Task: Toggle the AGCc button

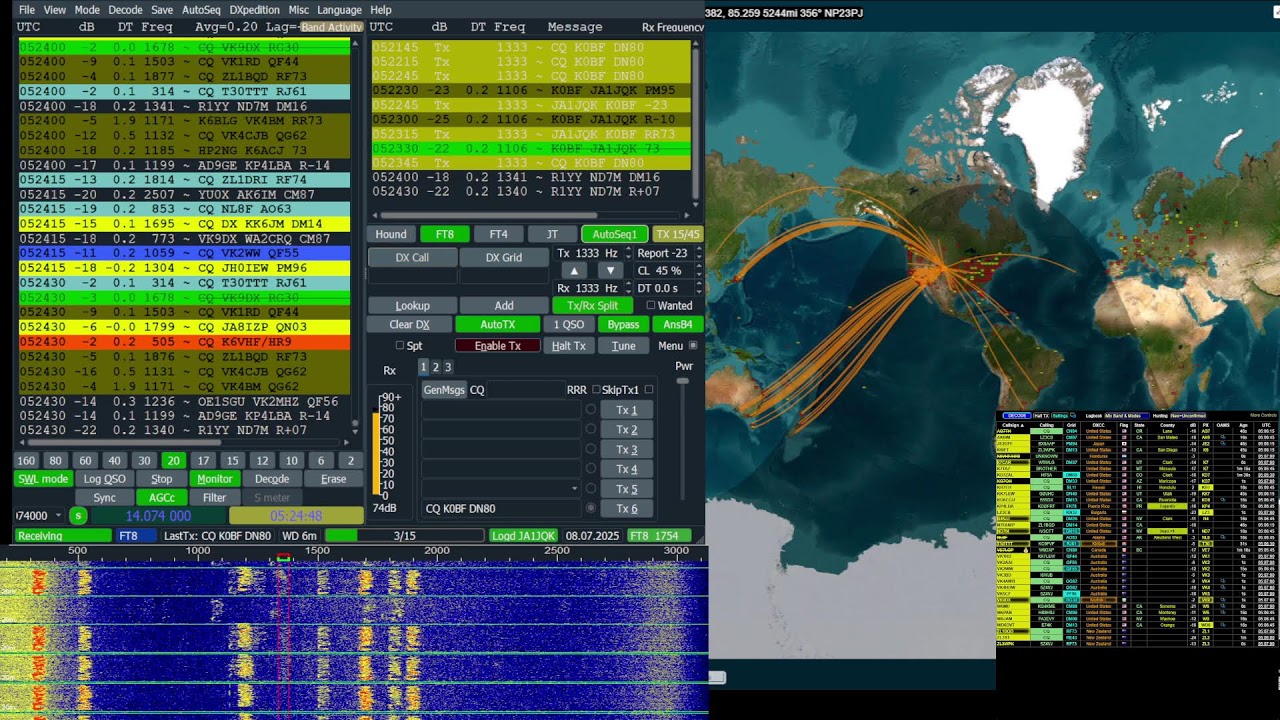Action: [162, 498]
